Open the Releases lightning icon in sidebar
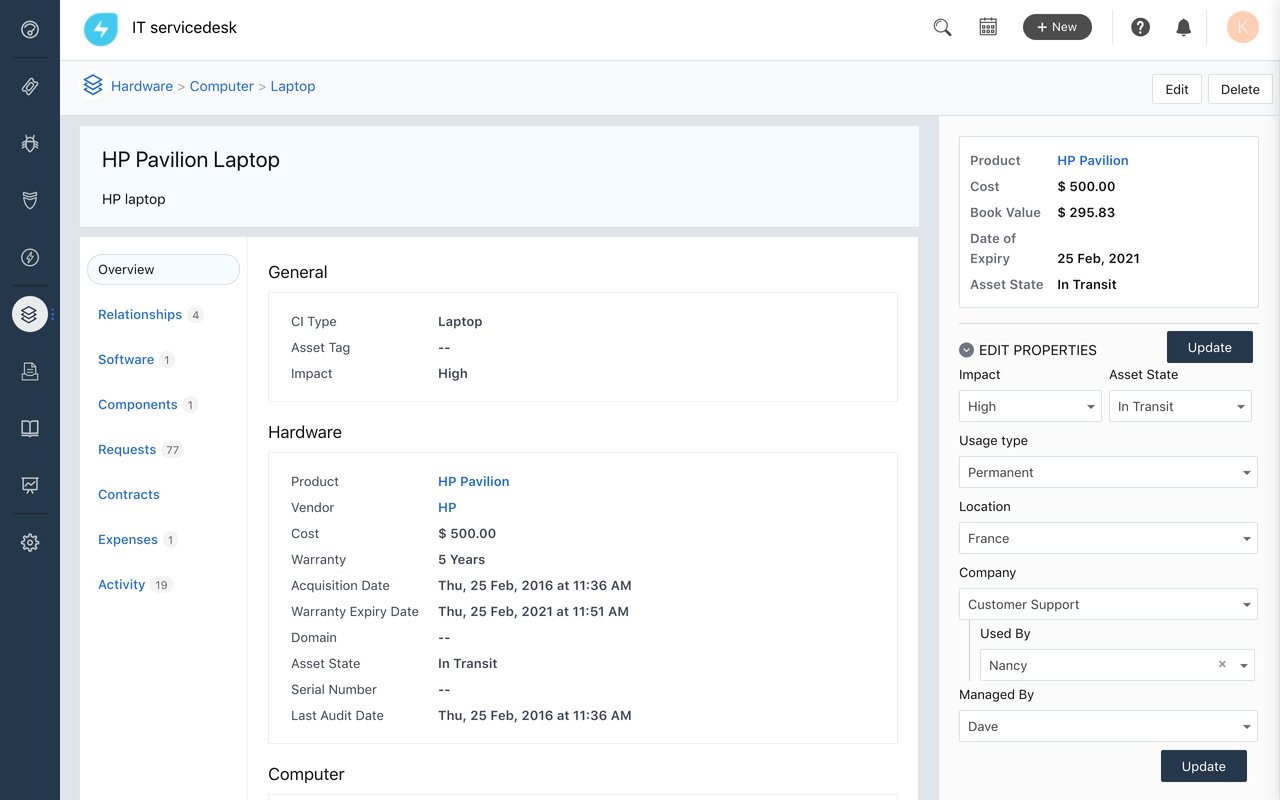This screenshot has height=800, width=1280. [30, 258]
